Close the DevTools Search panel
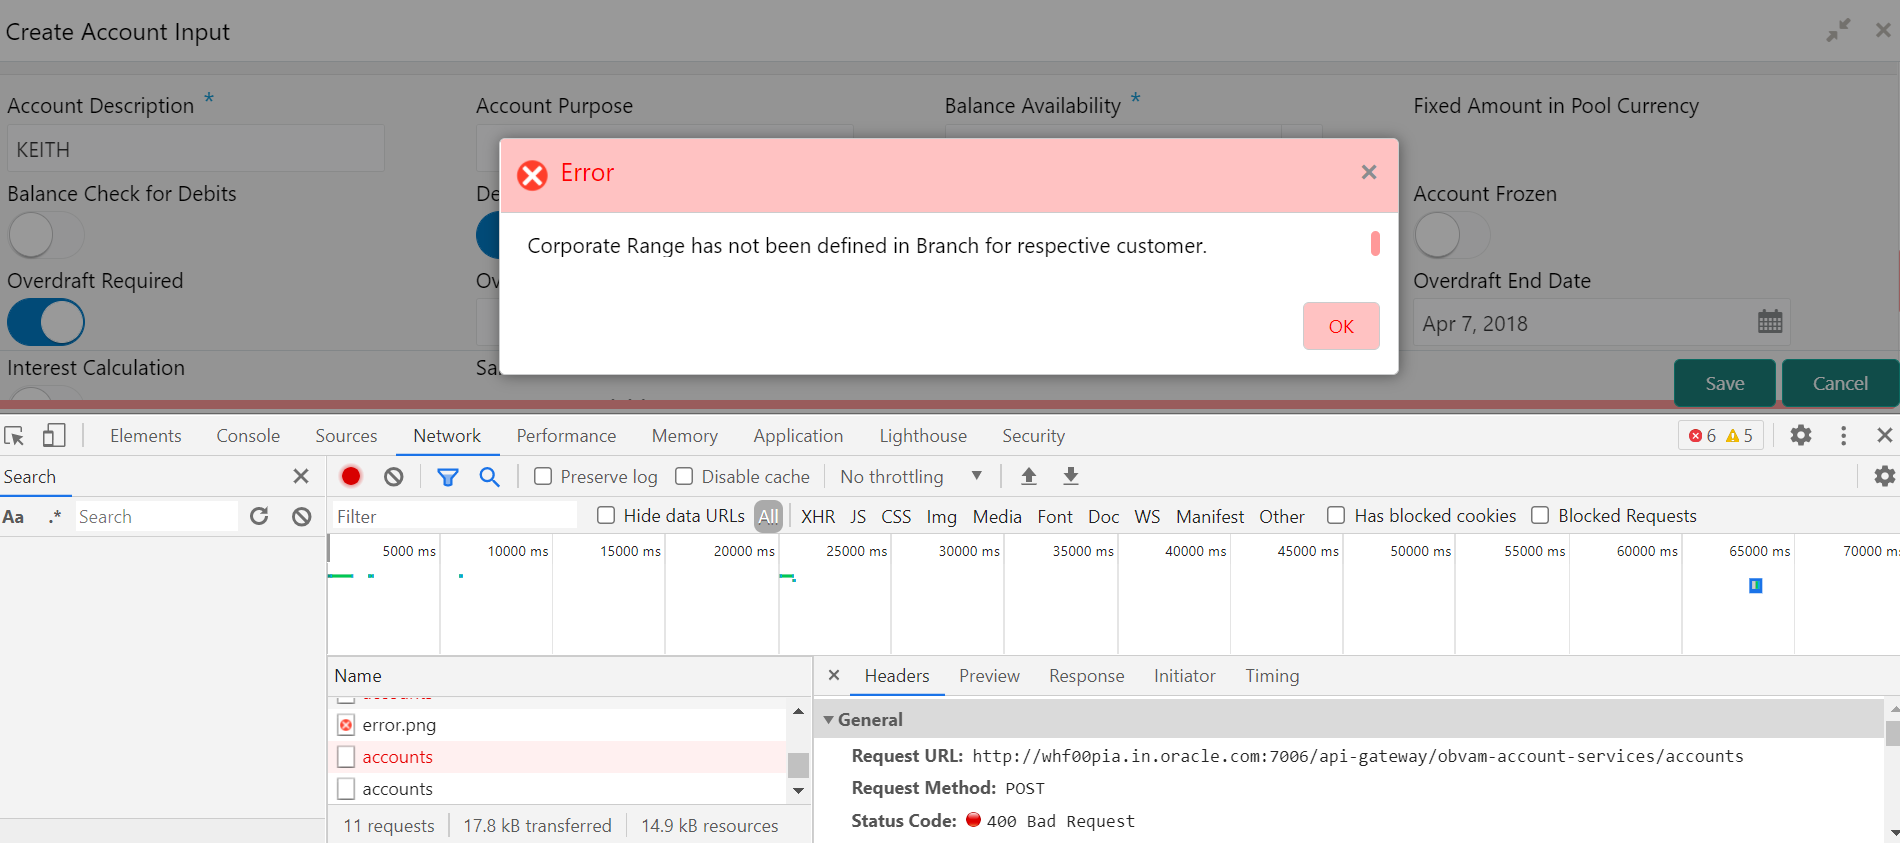Image resolution: width=1900 pixels, height=843 pixels. pos(301,476)
